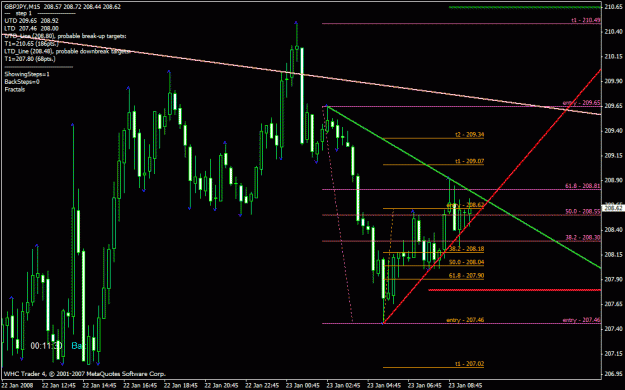This screenshot has height=390, width=625.
Task: Click the orange 'entry - 207.46' label
Action: point(465,320)
